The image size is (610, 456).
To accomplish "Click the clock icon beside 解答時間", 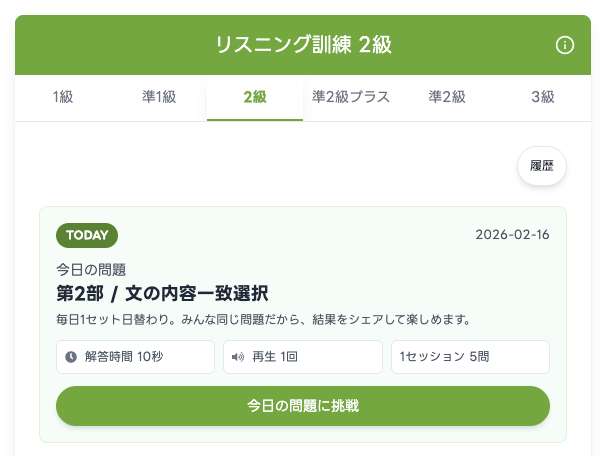I will coord(71,357).
